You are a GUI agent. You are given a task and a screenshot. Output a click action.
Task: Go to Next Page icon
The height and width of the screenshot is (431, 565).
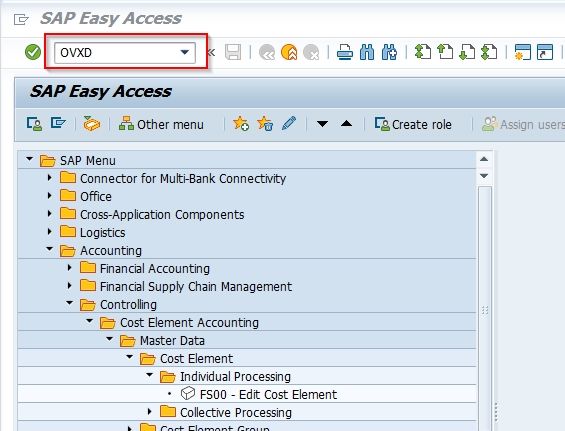coord(467,52)
